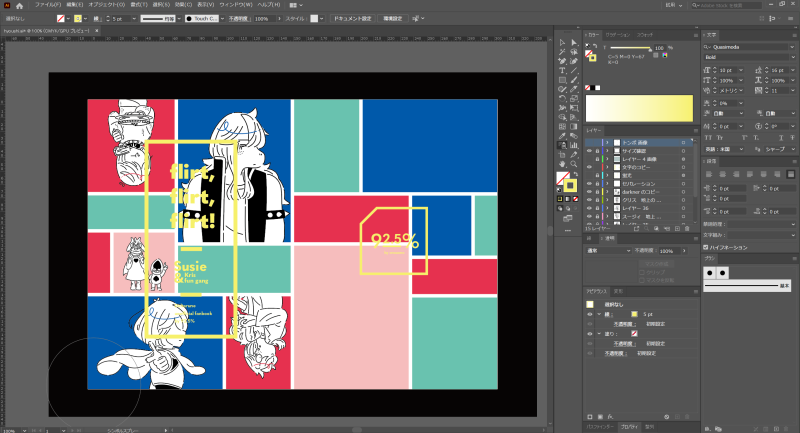Open the オブジェクト(O) menu
800x433 pixels.
click(x=105, y=5)
